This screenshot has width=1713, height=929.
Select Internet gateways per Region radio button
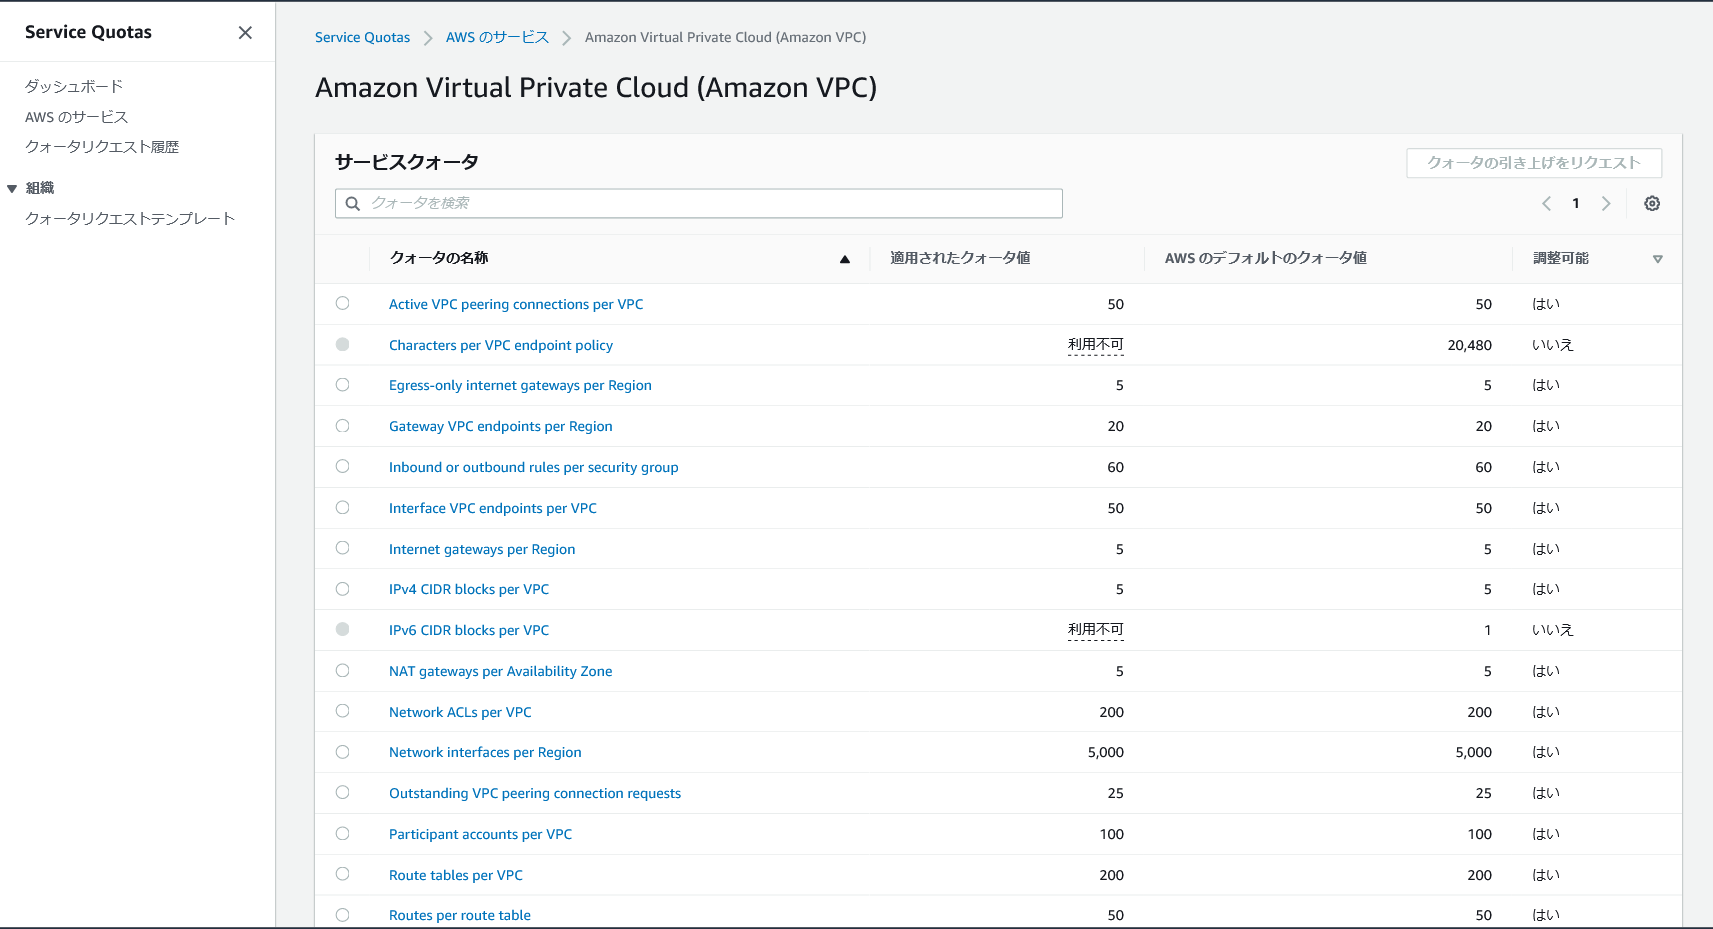[343, 548]
